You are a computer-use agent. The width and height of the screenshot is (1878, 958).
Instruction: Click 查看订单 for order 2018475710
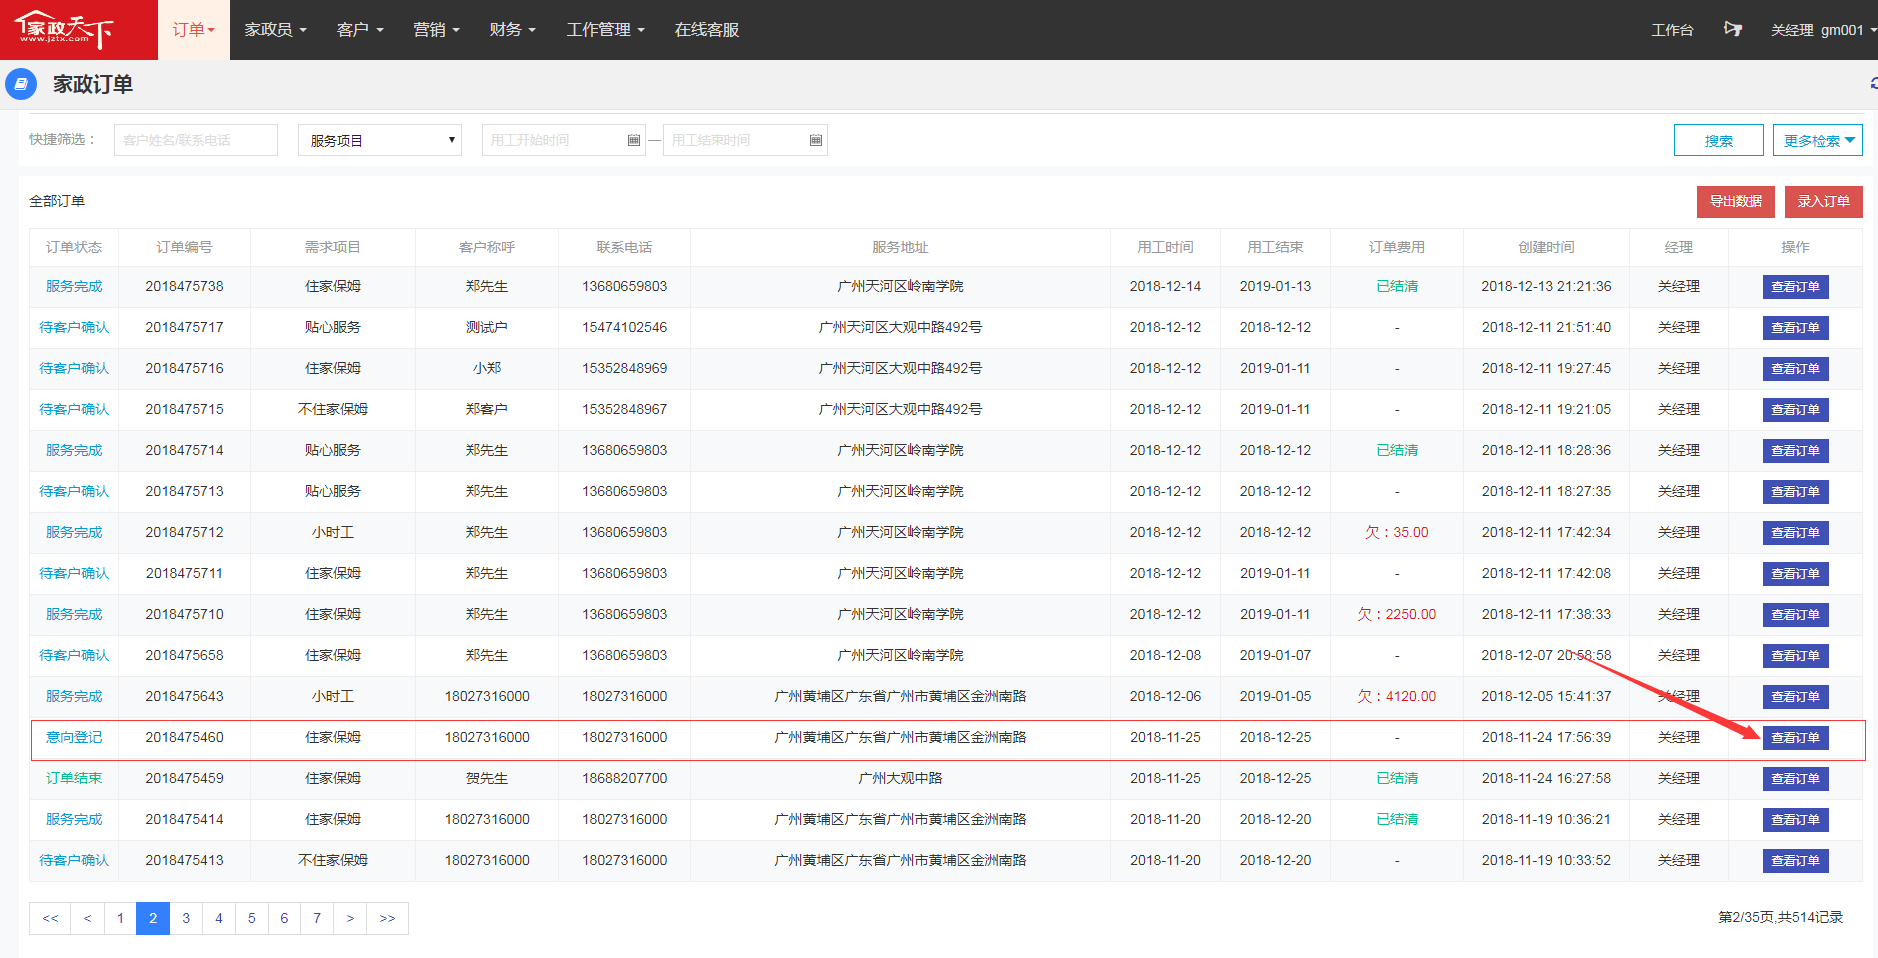coord(1796,615)
